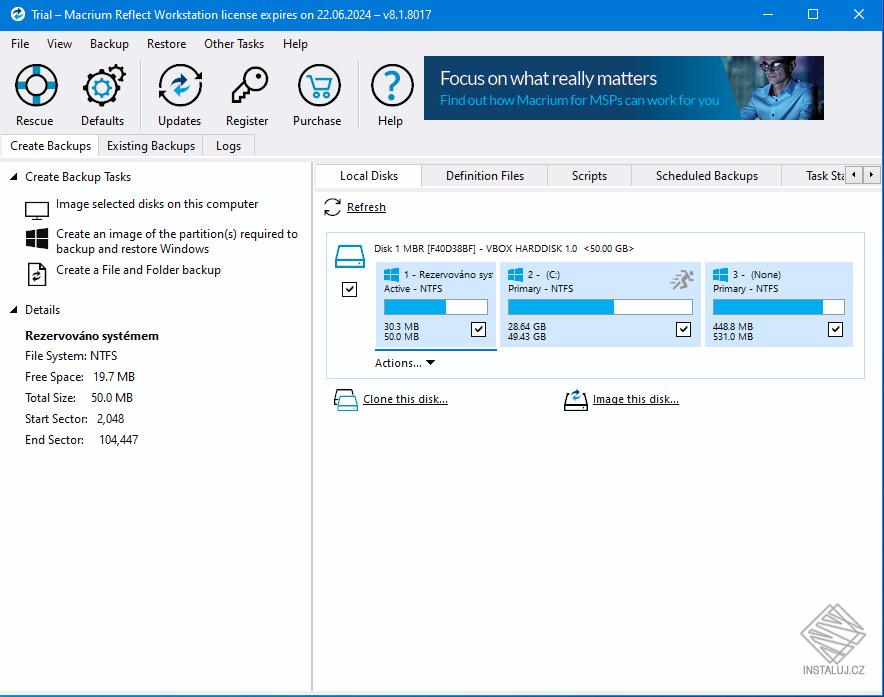This screenshot has width=884, height=697.
Task: Click the MSPs banner advertisement
Action: (x=625, y=88)
